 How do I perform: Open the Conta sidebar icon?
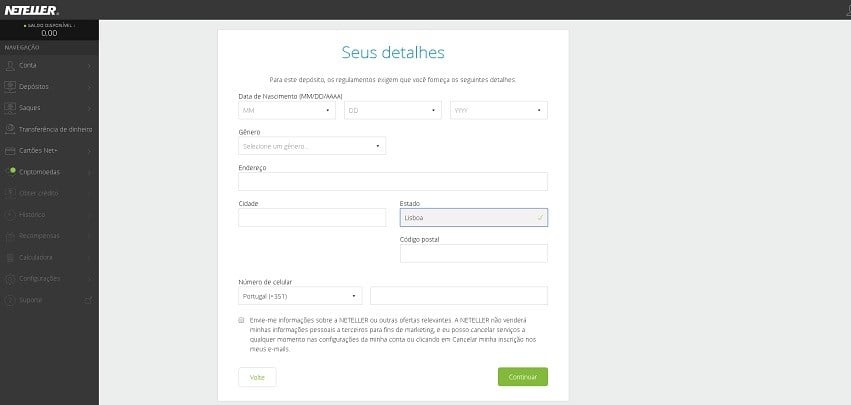[x=10, y=65]
